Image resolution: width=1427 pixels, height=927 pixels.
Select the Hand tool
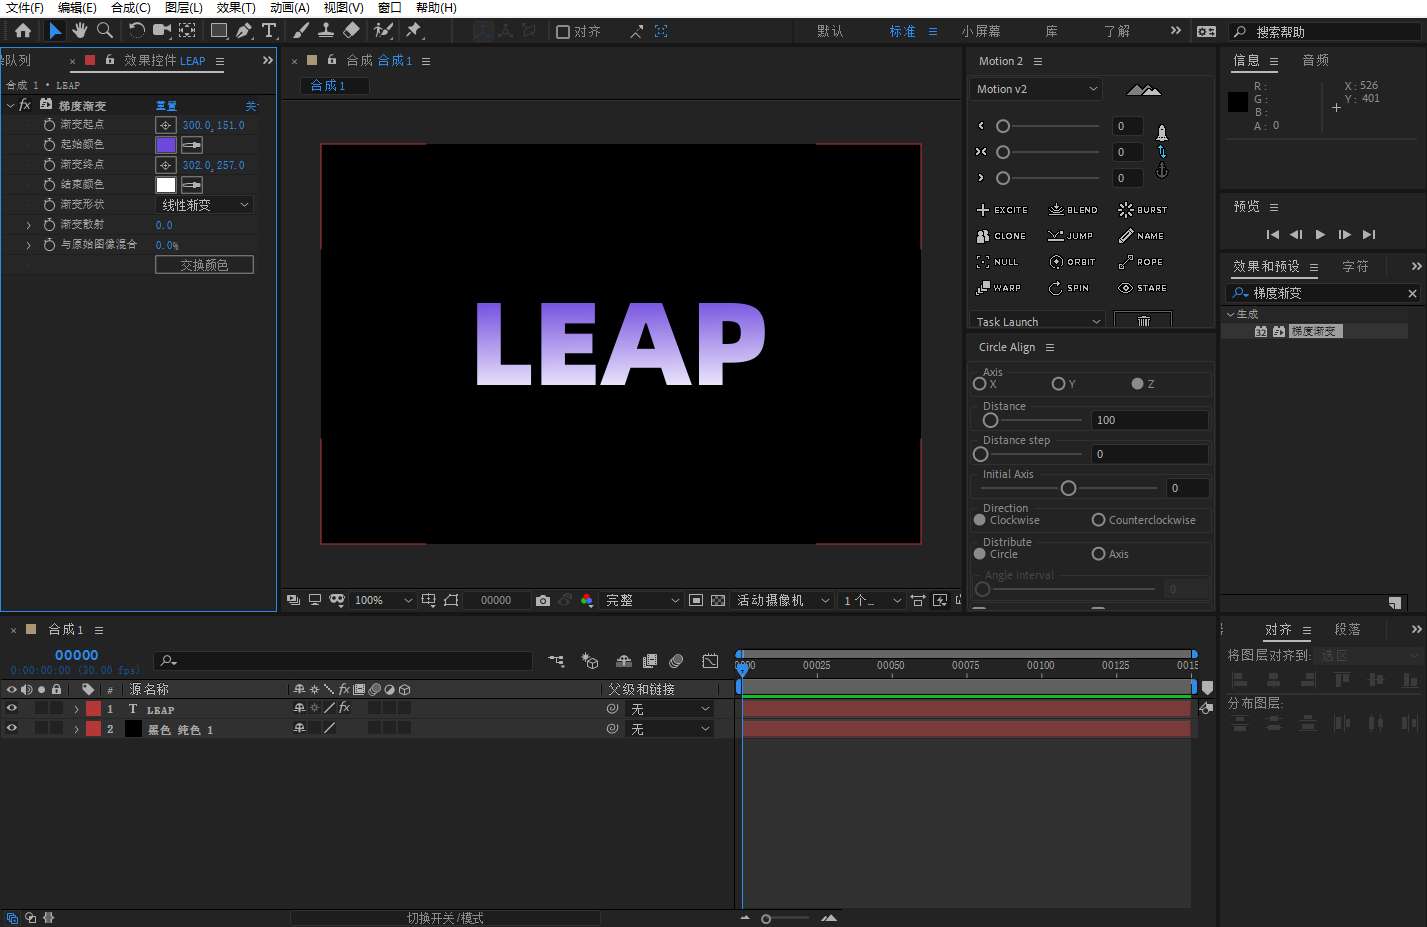(80, 31)
